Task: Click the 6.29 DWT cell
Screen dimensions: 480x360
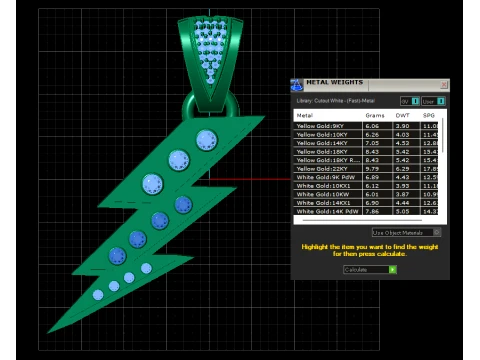Action: [406, 169]
